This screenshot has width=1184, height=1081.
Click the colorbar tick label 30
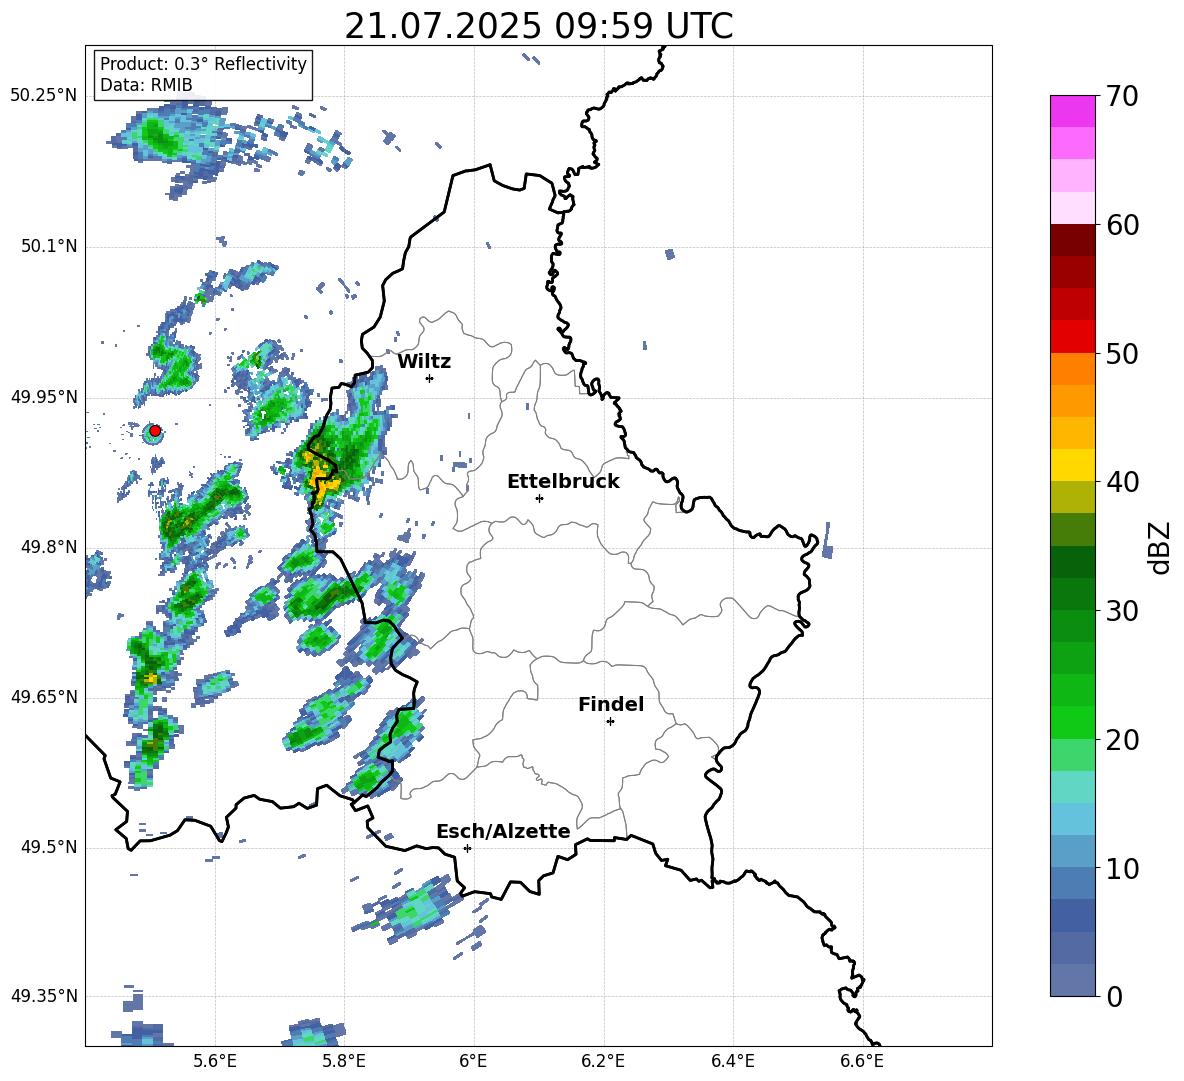coord(1122,611)
